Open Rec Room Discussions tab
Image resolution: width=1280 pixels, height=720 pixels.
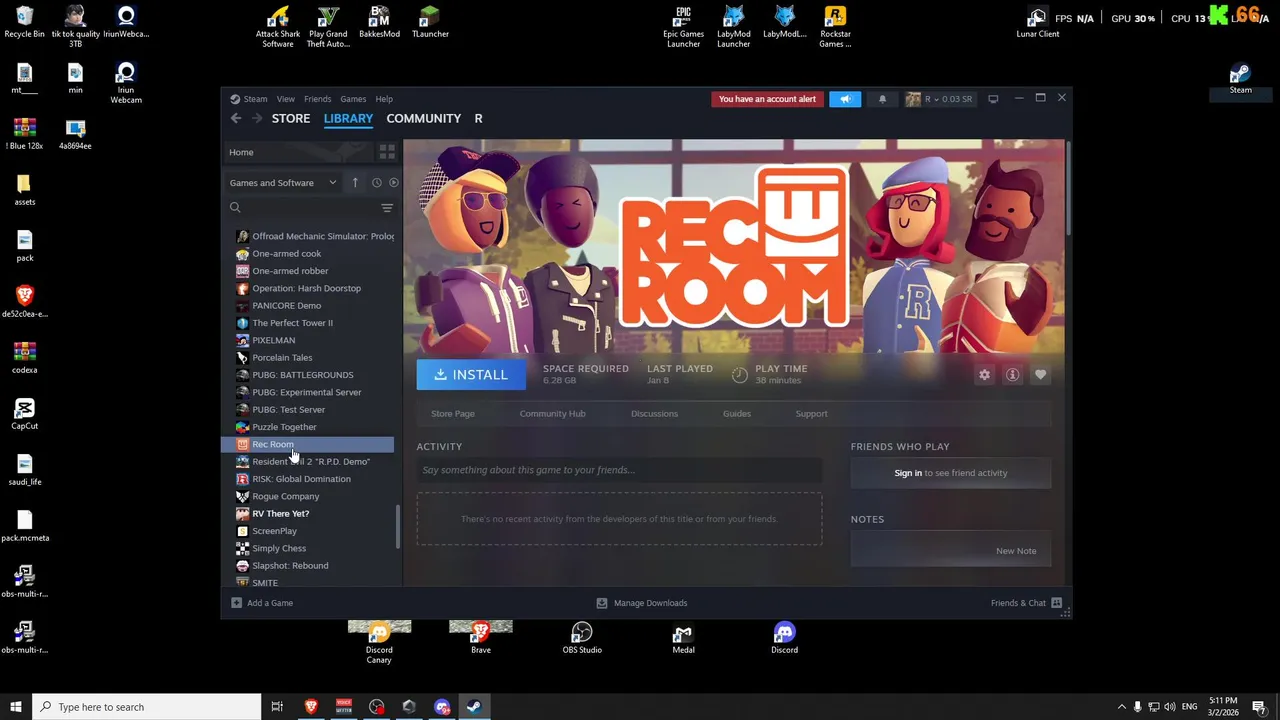click(x=654, y=413)
